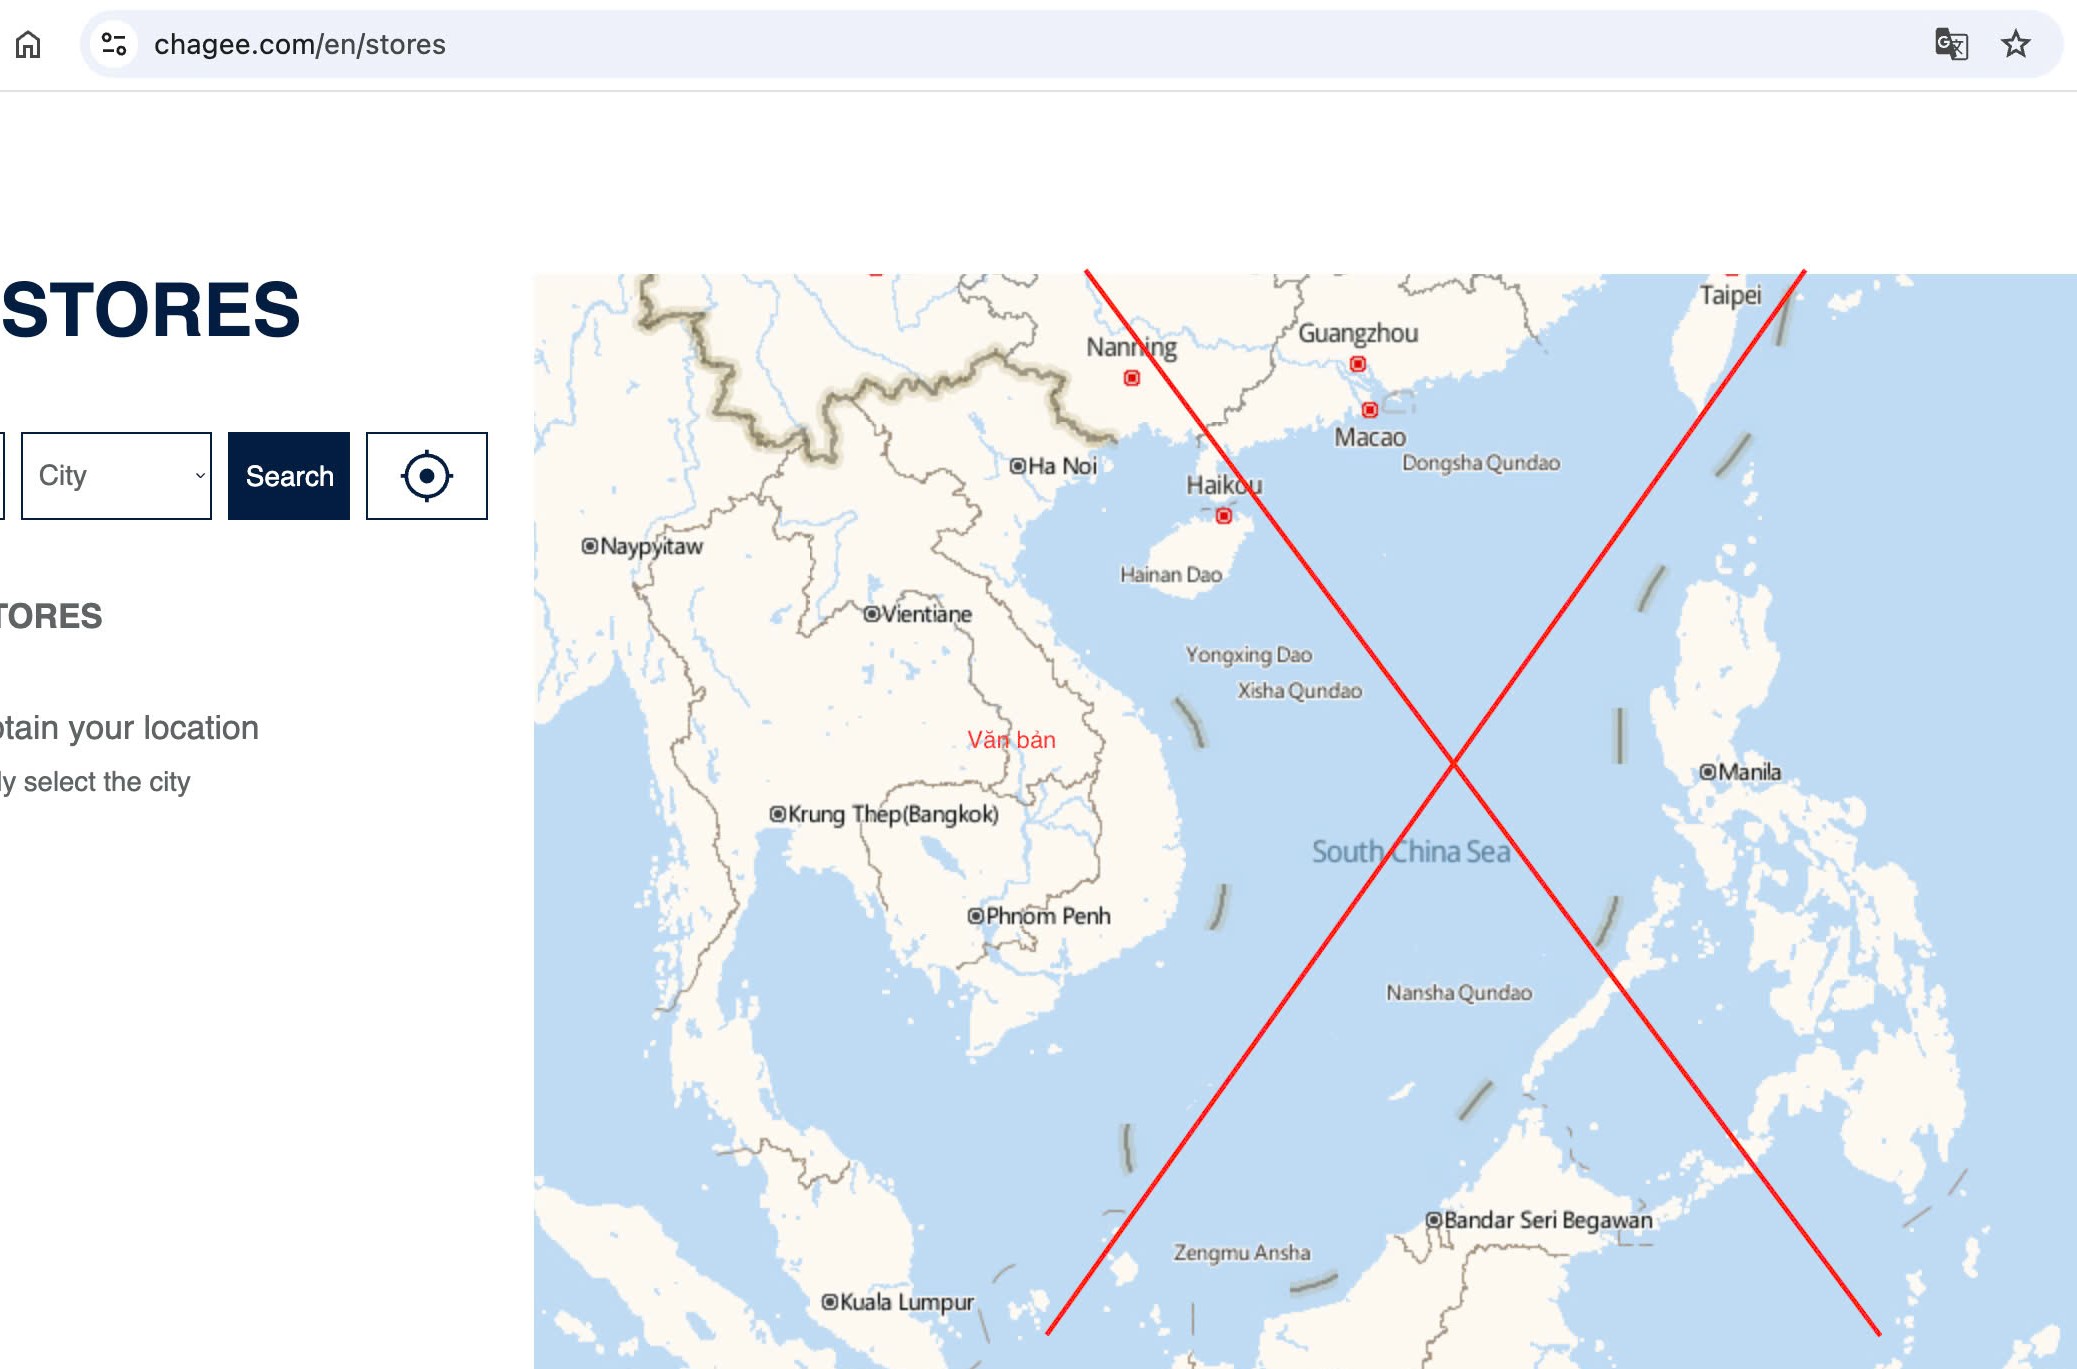Bookmark this page with star icon
The width and height of the screenshot is (2077, 1369).
2015,44
